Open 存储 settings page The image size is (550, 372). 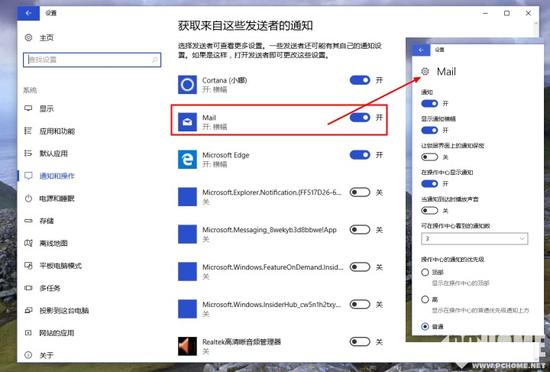click(46, 221)
